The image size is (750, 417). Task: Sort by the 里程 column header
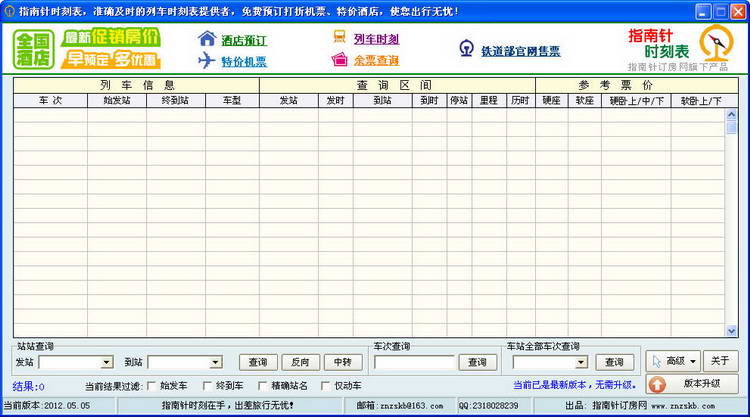click(x=489, y=100)
